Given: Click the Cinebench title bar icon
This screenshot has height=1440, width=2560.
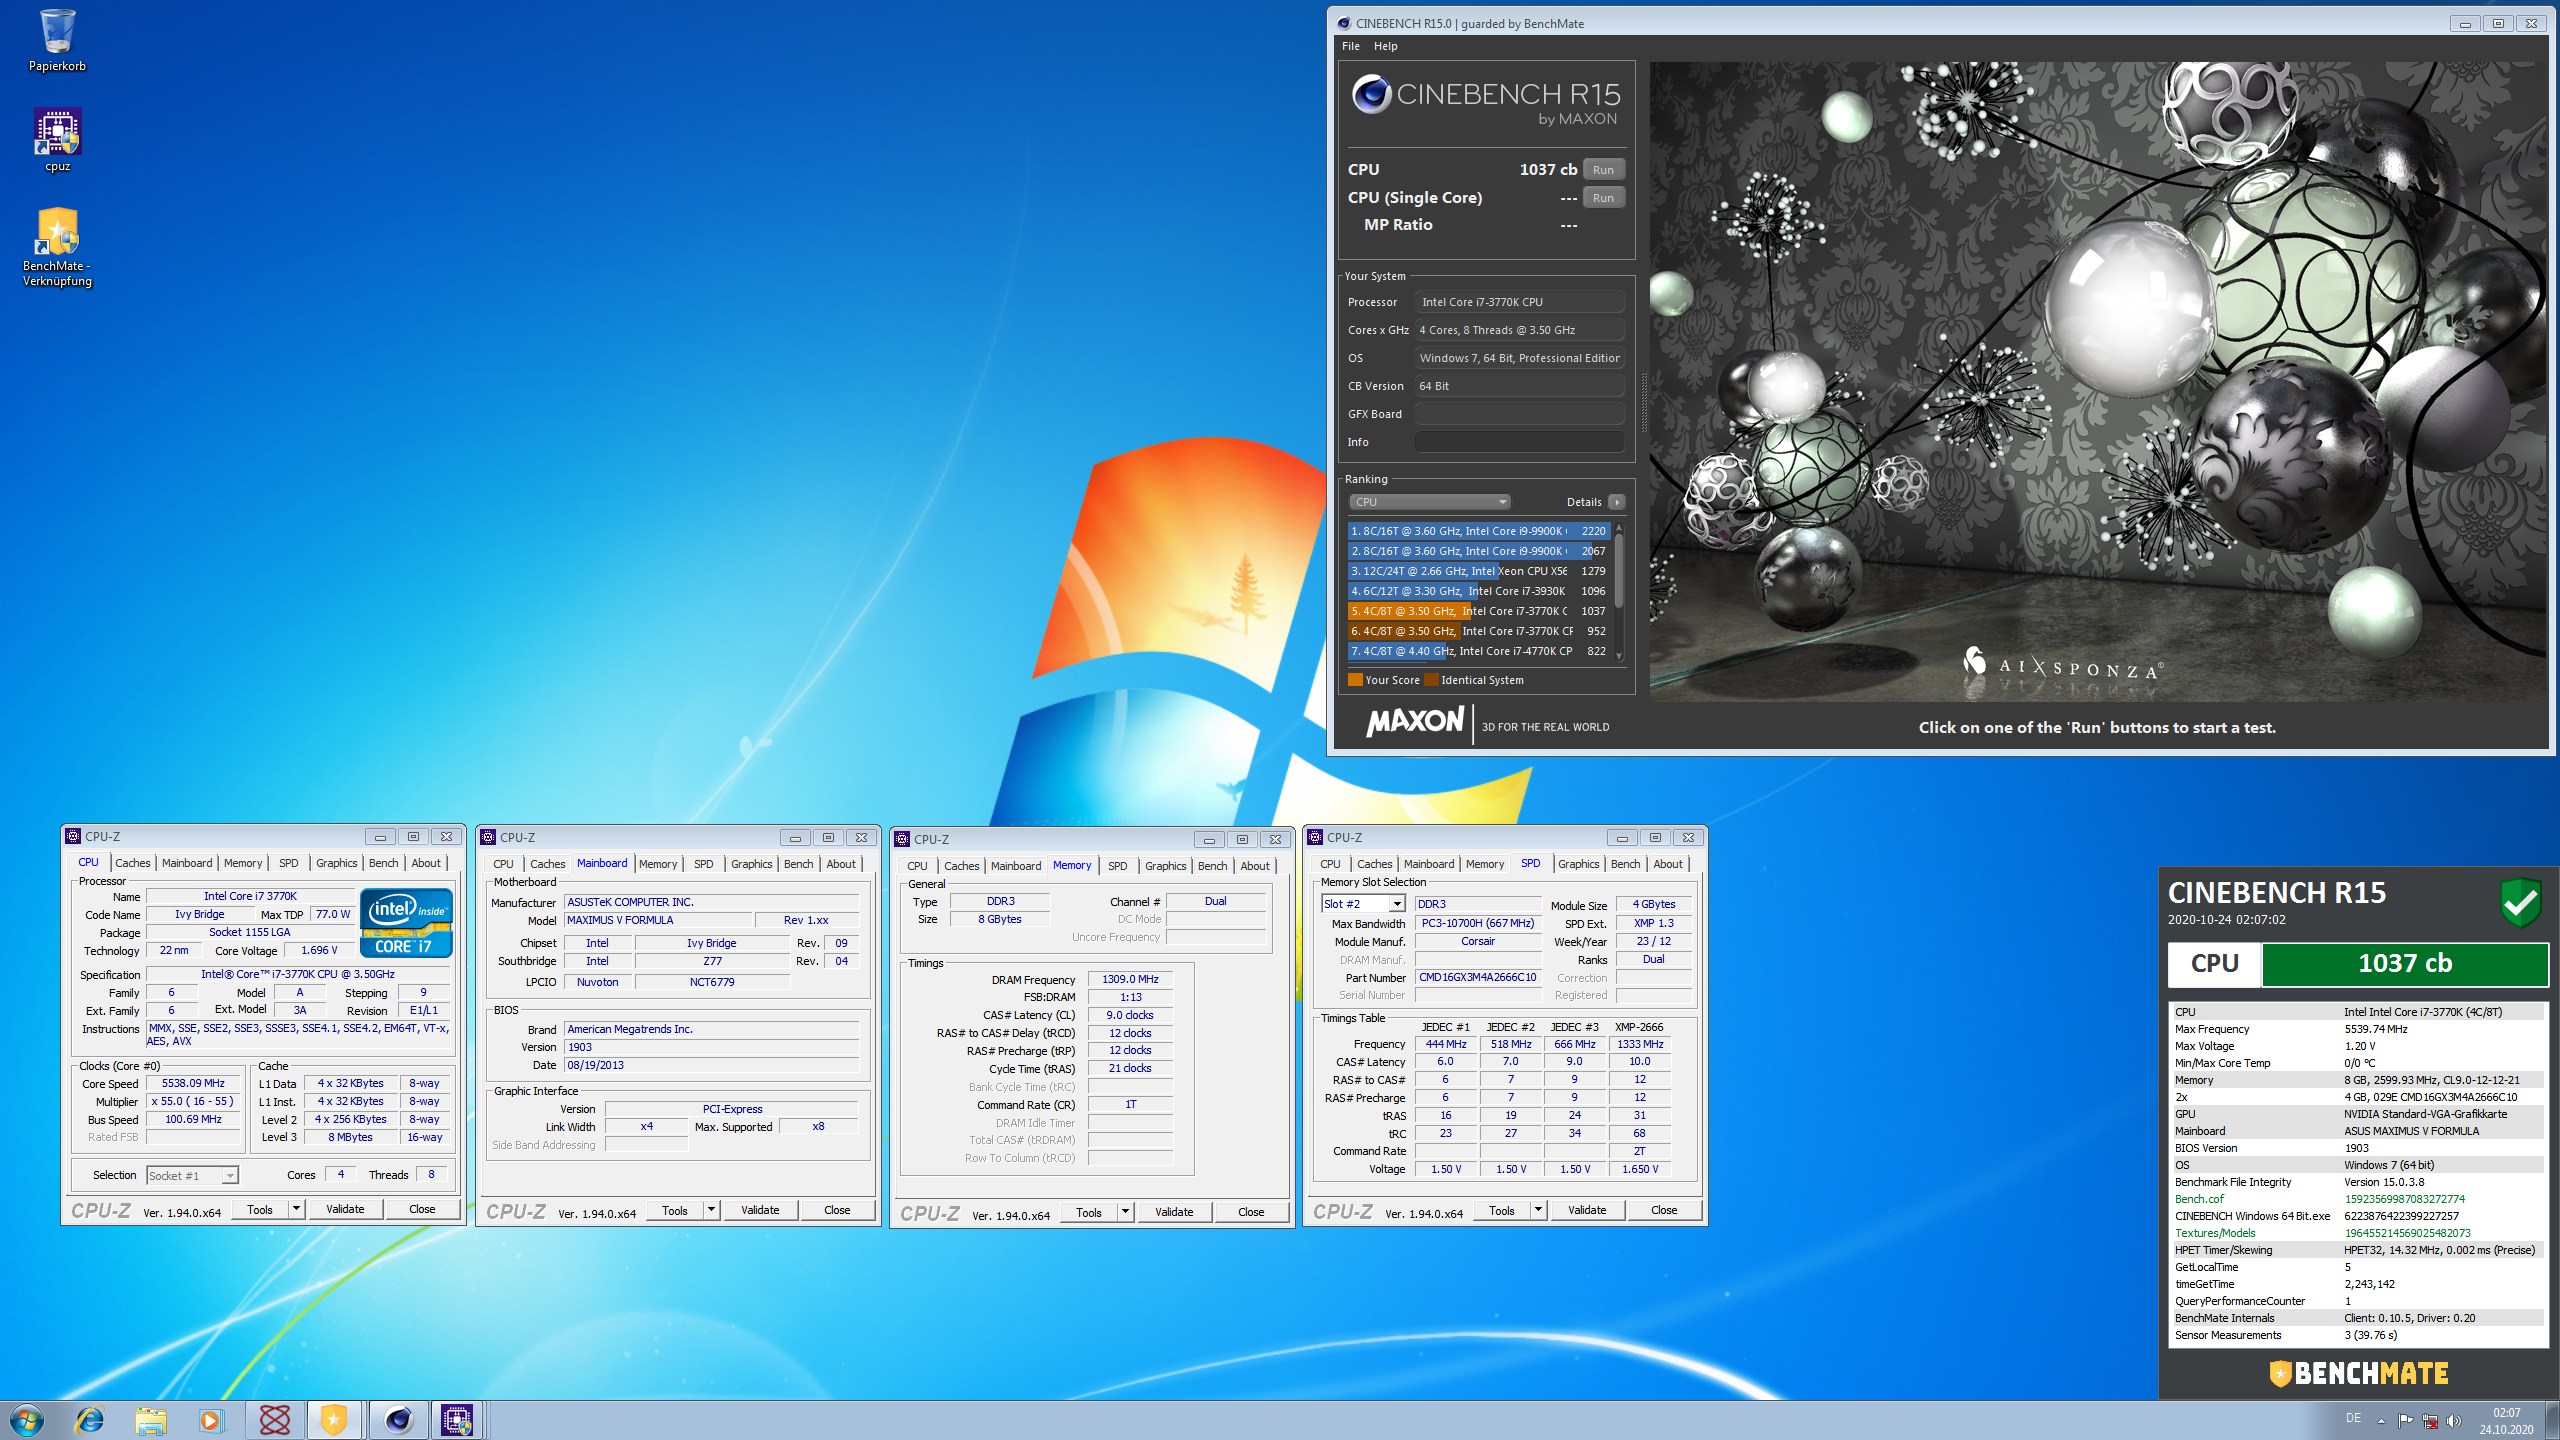Looking at the screenshot, I should pos(1344,23).
